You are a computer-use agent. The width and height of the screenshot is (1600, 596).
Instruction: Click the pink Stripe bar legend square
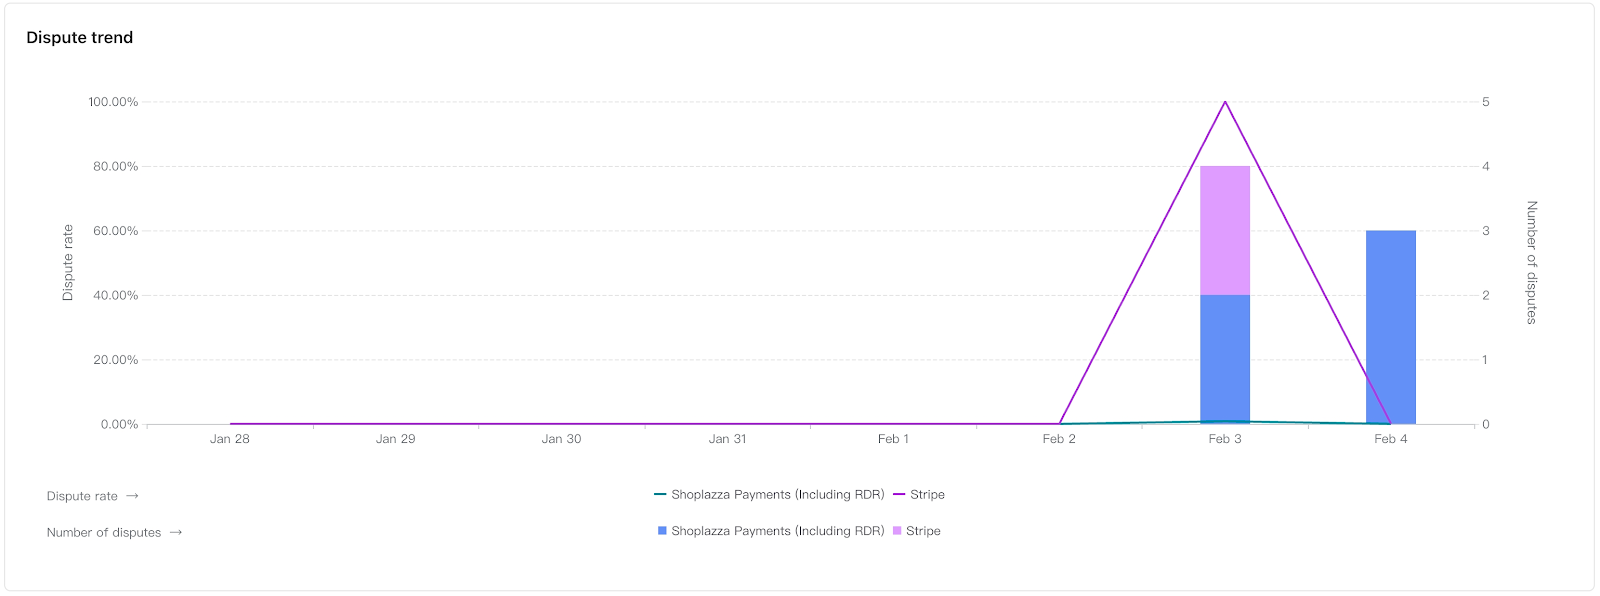[x=897, y=531]
